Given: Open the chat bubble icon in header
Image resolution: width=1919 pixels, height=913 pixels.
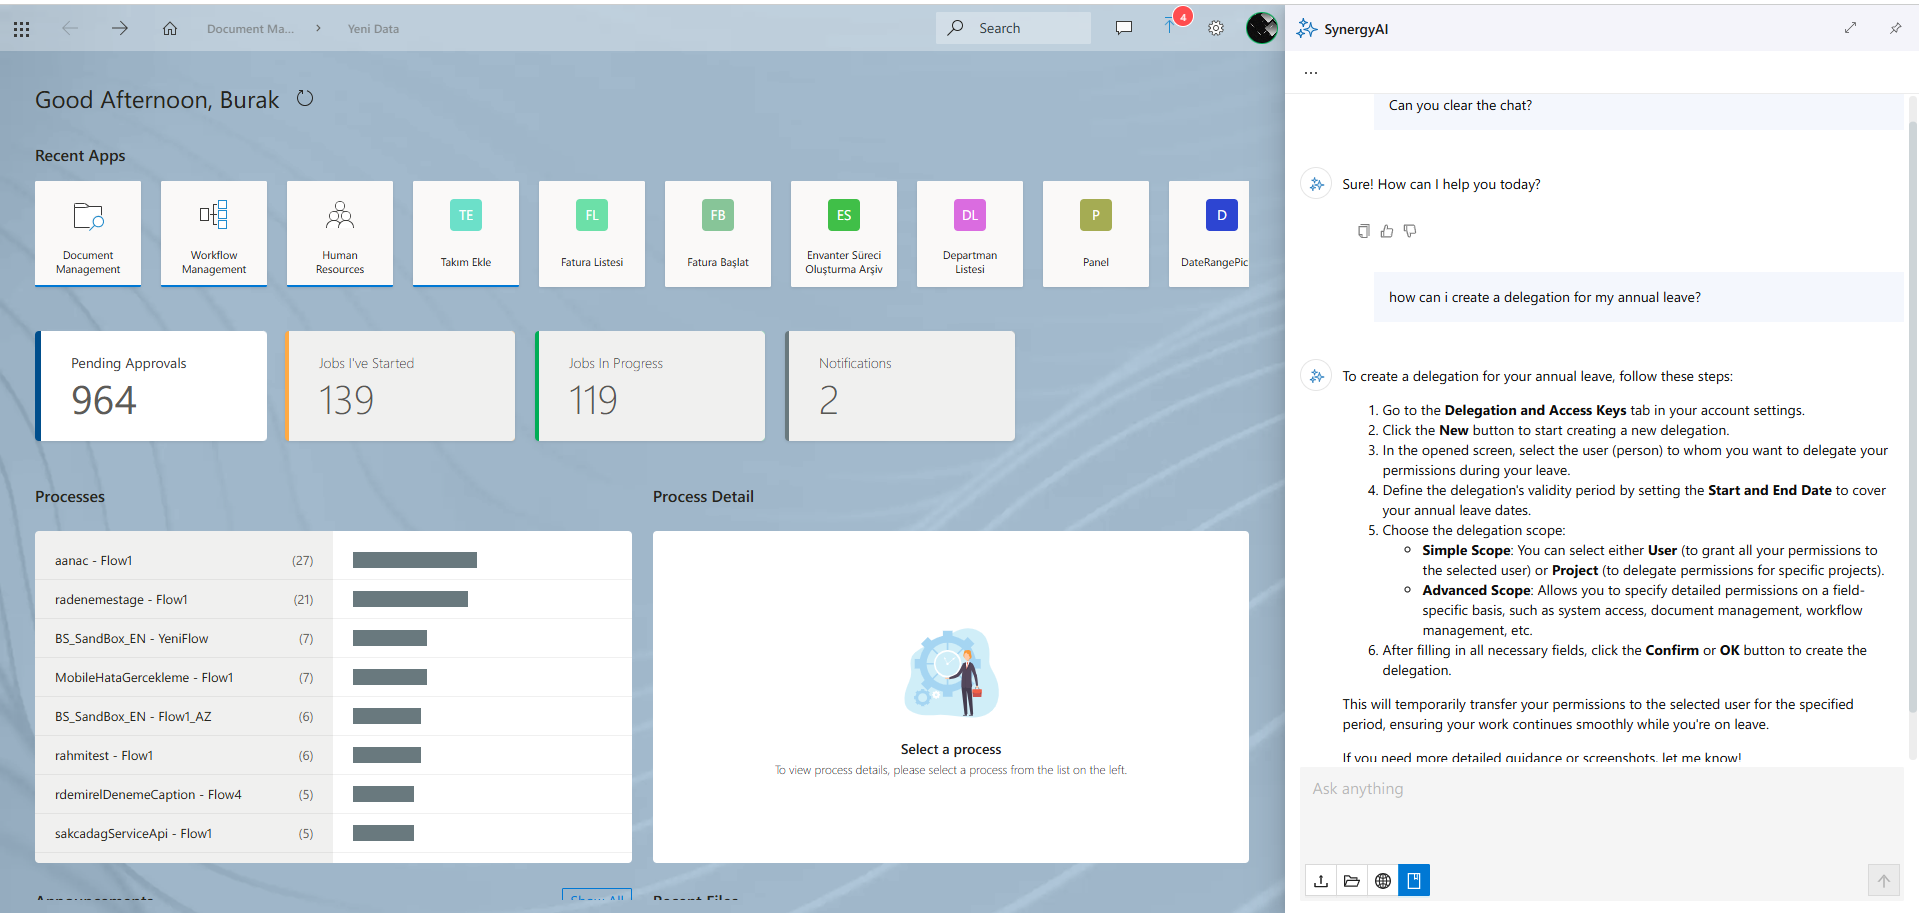Looking at the screenshot, I should (1124, 28).
